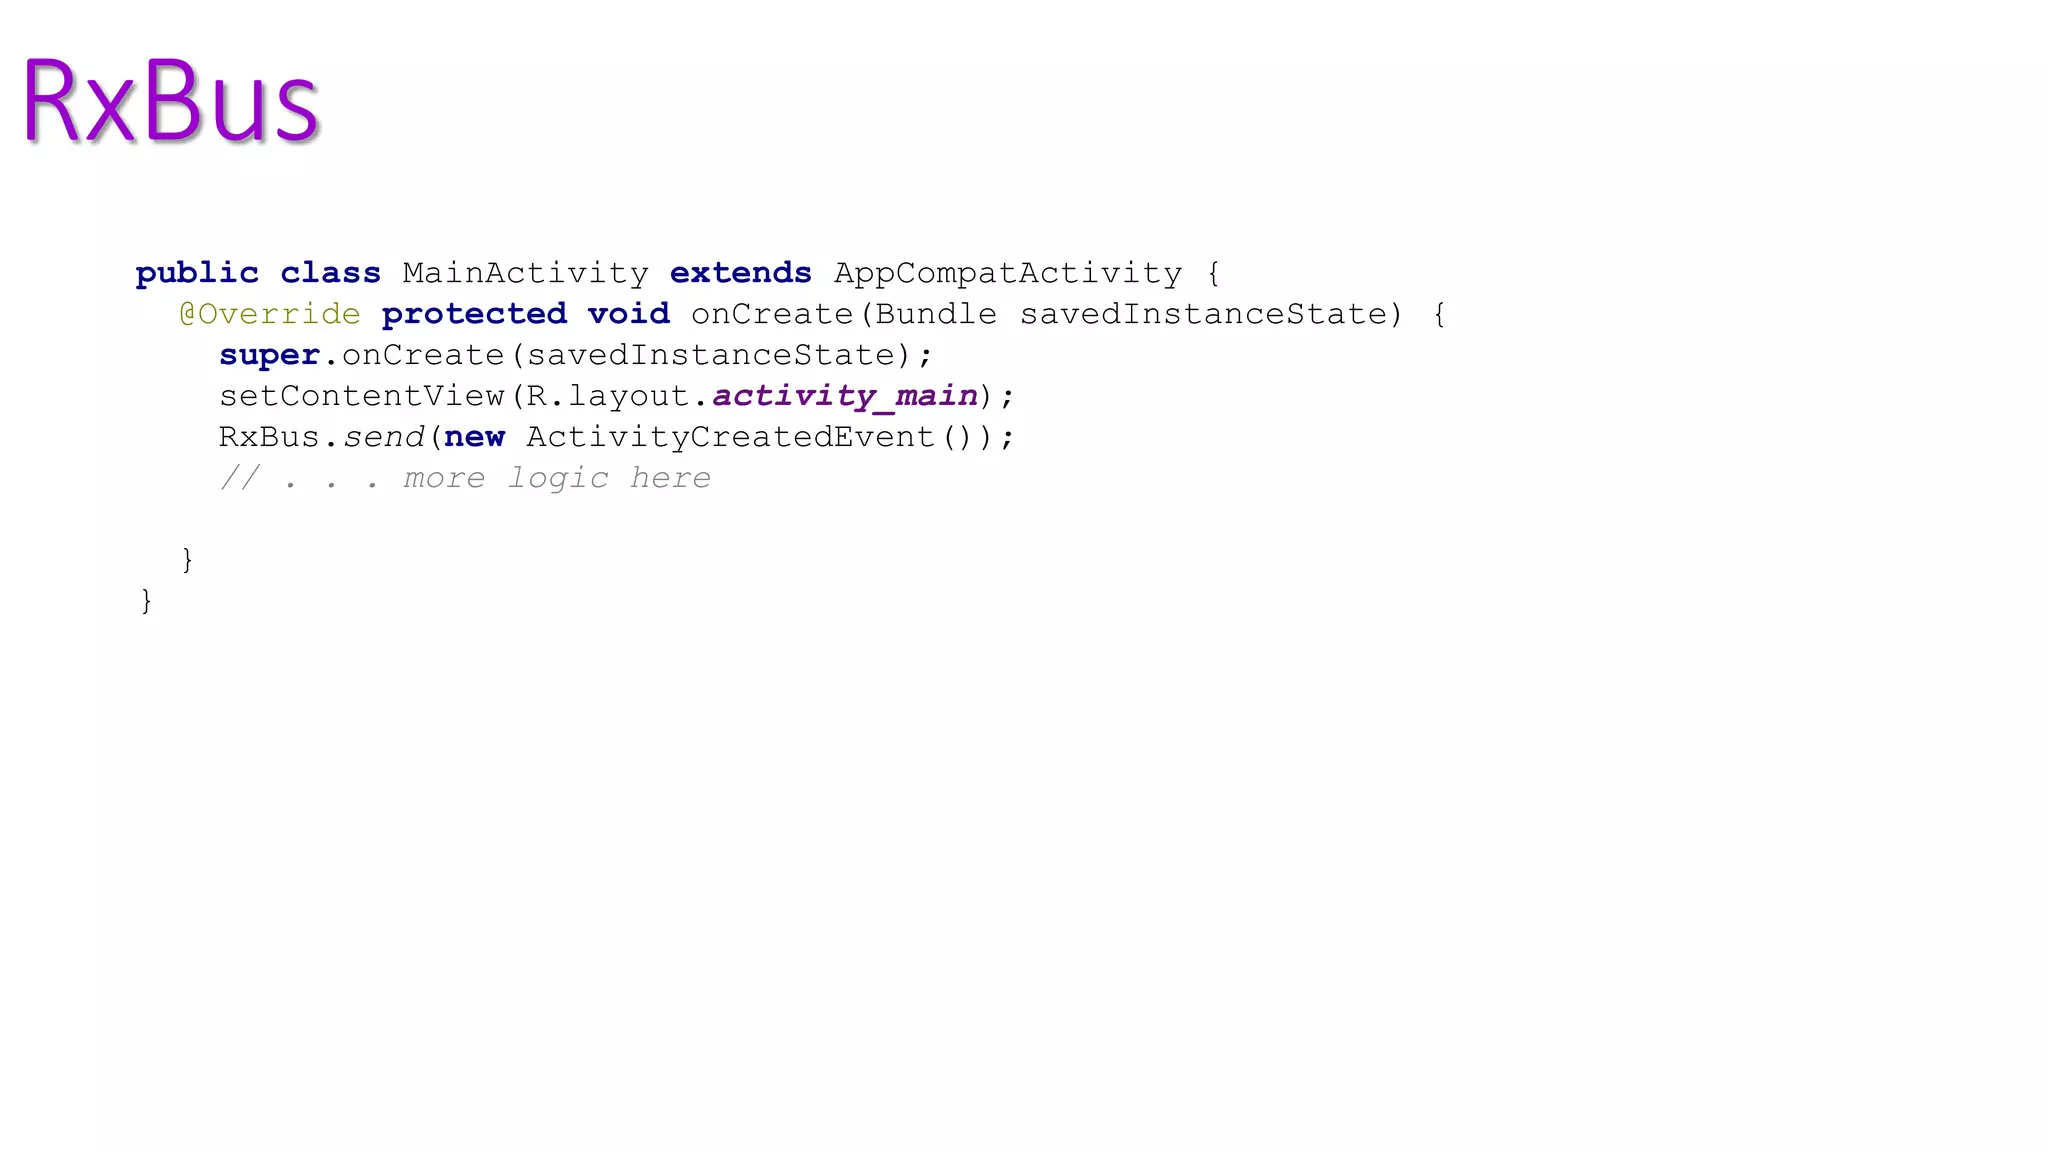Screen dimensions: 2048x1152
Task: Select the onCreate method name in signature
Action: pyautogui.click(x=772, y=314)
